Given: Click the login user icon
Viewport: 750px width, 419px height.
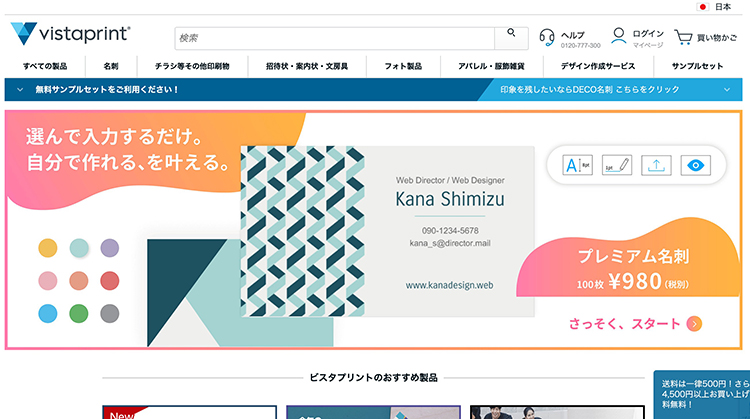Looking at the screenshot, I should [x=618, y=36].
